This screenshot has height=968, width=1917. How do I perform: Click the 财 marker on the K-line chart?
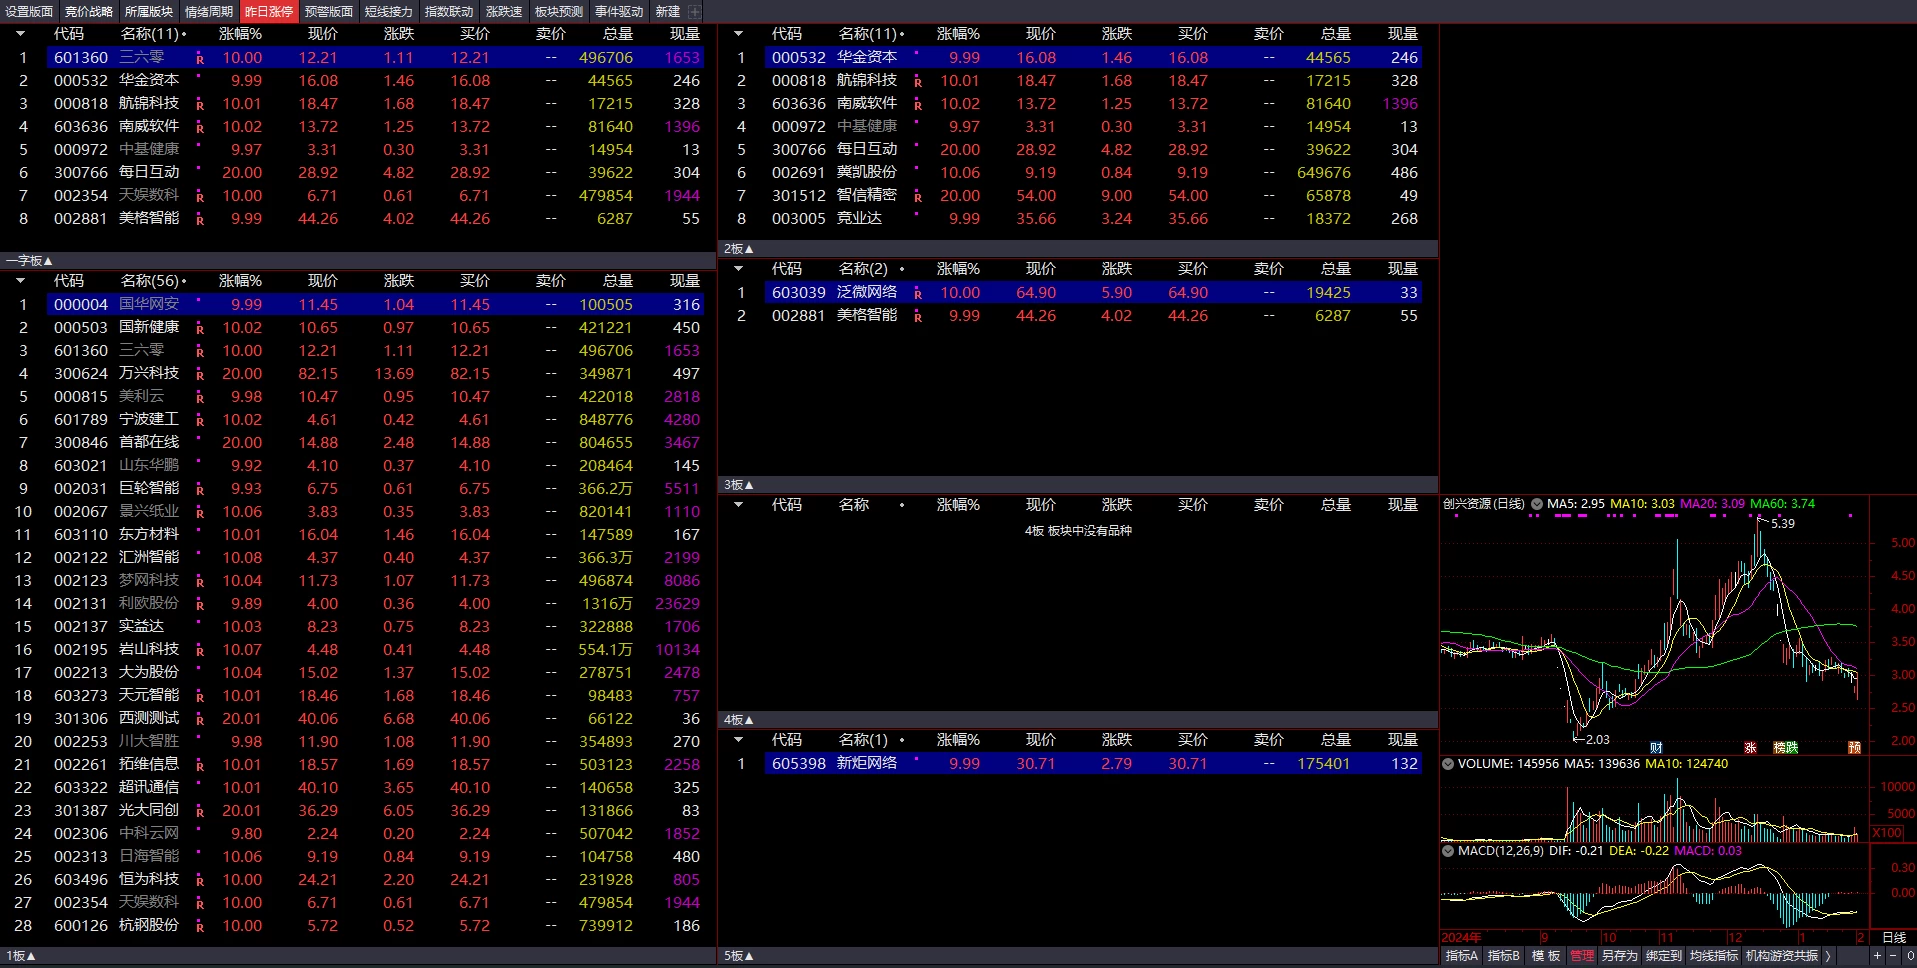[x=1656, y=747]
